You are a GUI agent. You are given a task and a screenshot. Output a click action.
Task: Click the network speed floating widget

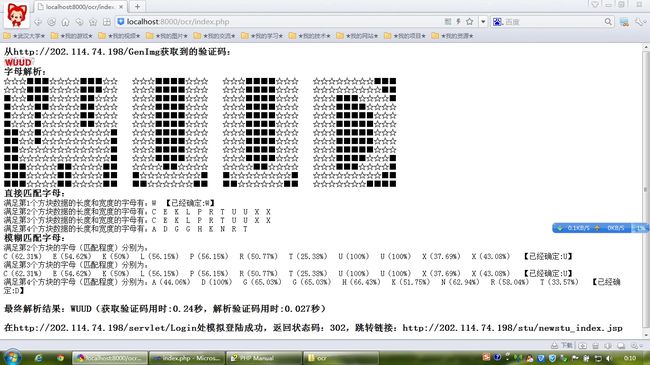coord(599,228)
